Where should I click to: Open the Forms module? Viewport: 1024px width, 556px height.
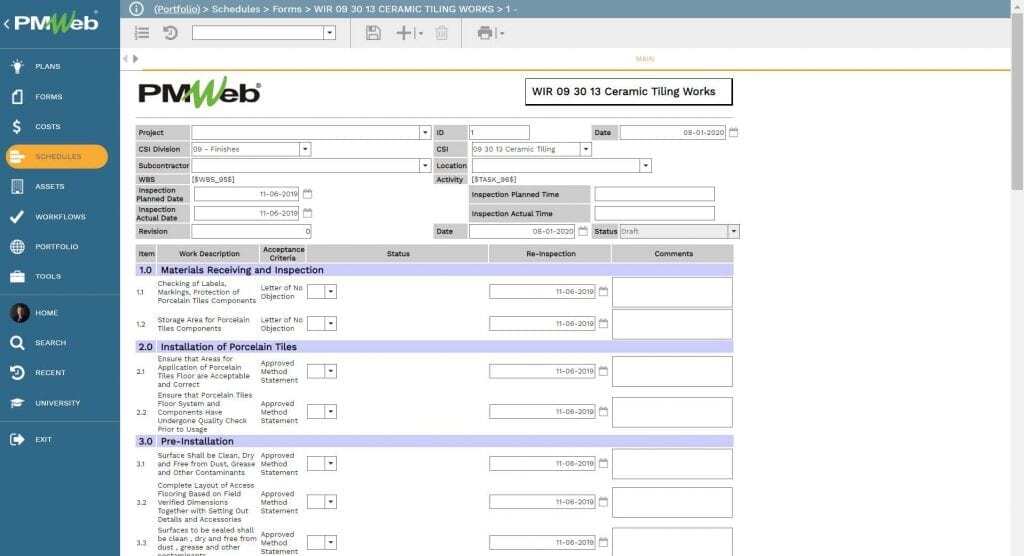[x=48, y=97]
